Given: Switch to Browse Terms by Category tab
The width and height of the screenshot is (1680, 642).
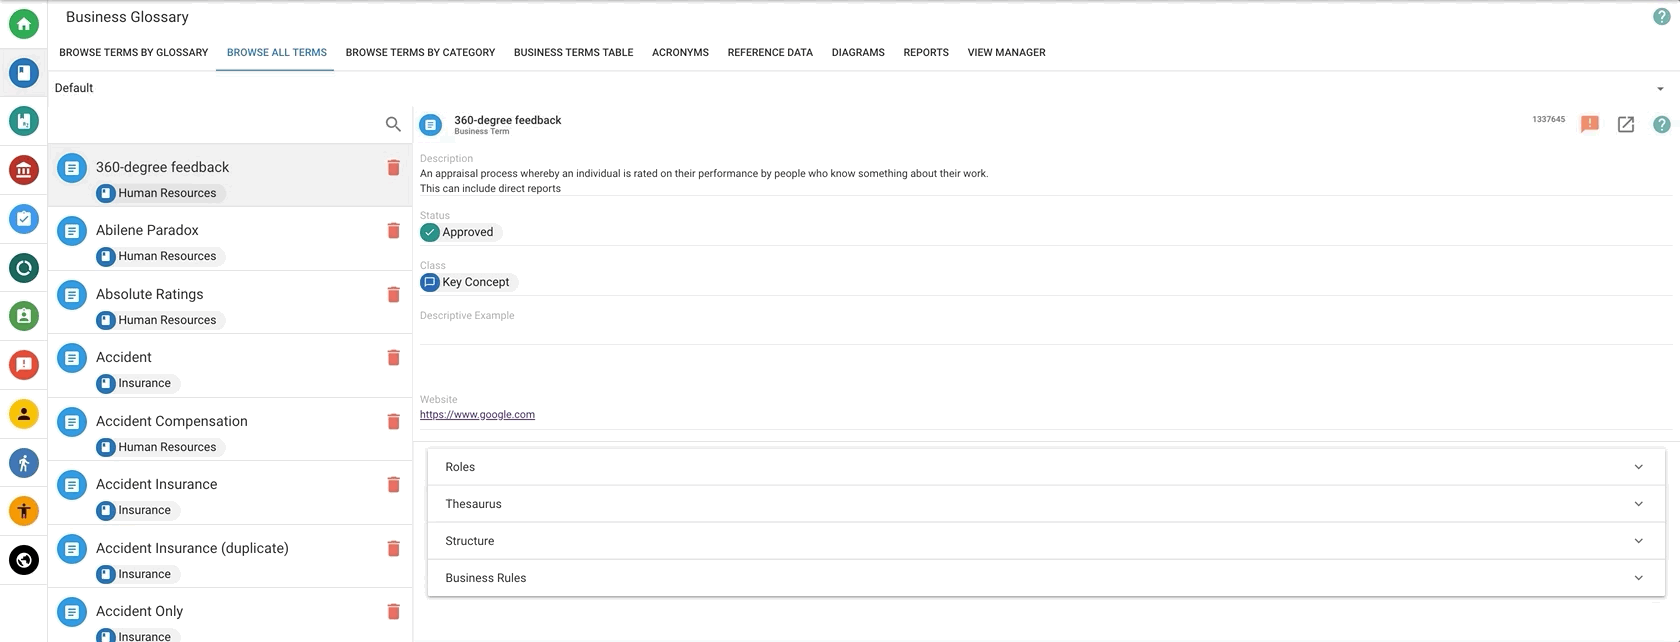Looking at the screenshot, I should click(420, 52).
